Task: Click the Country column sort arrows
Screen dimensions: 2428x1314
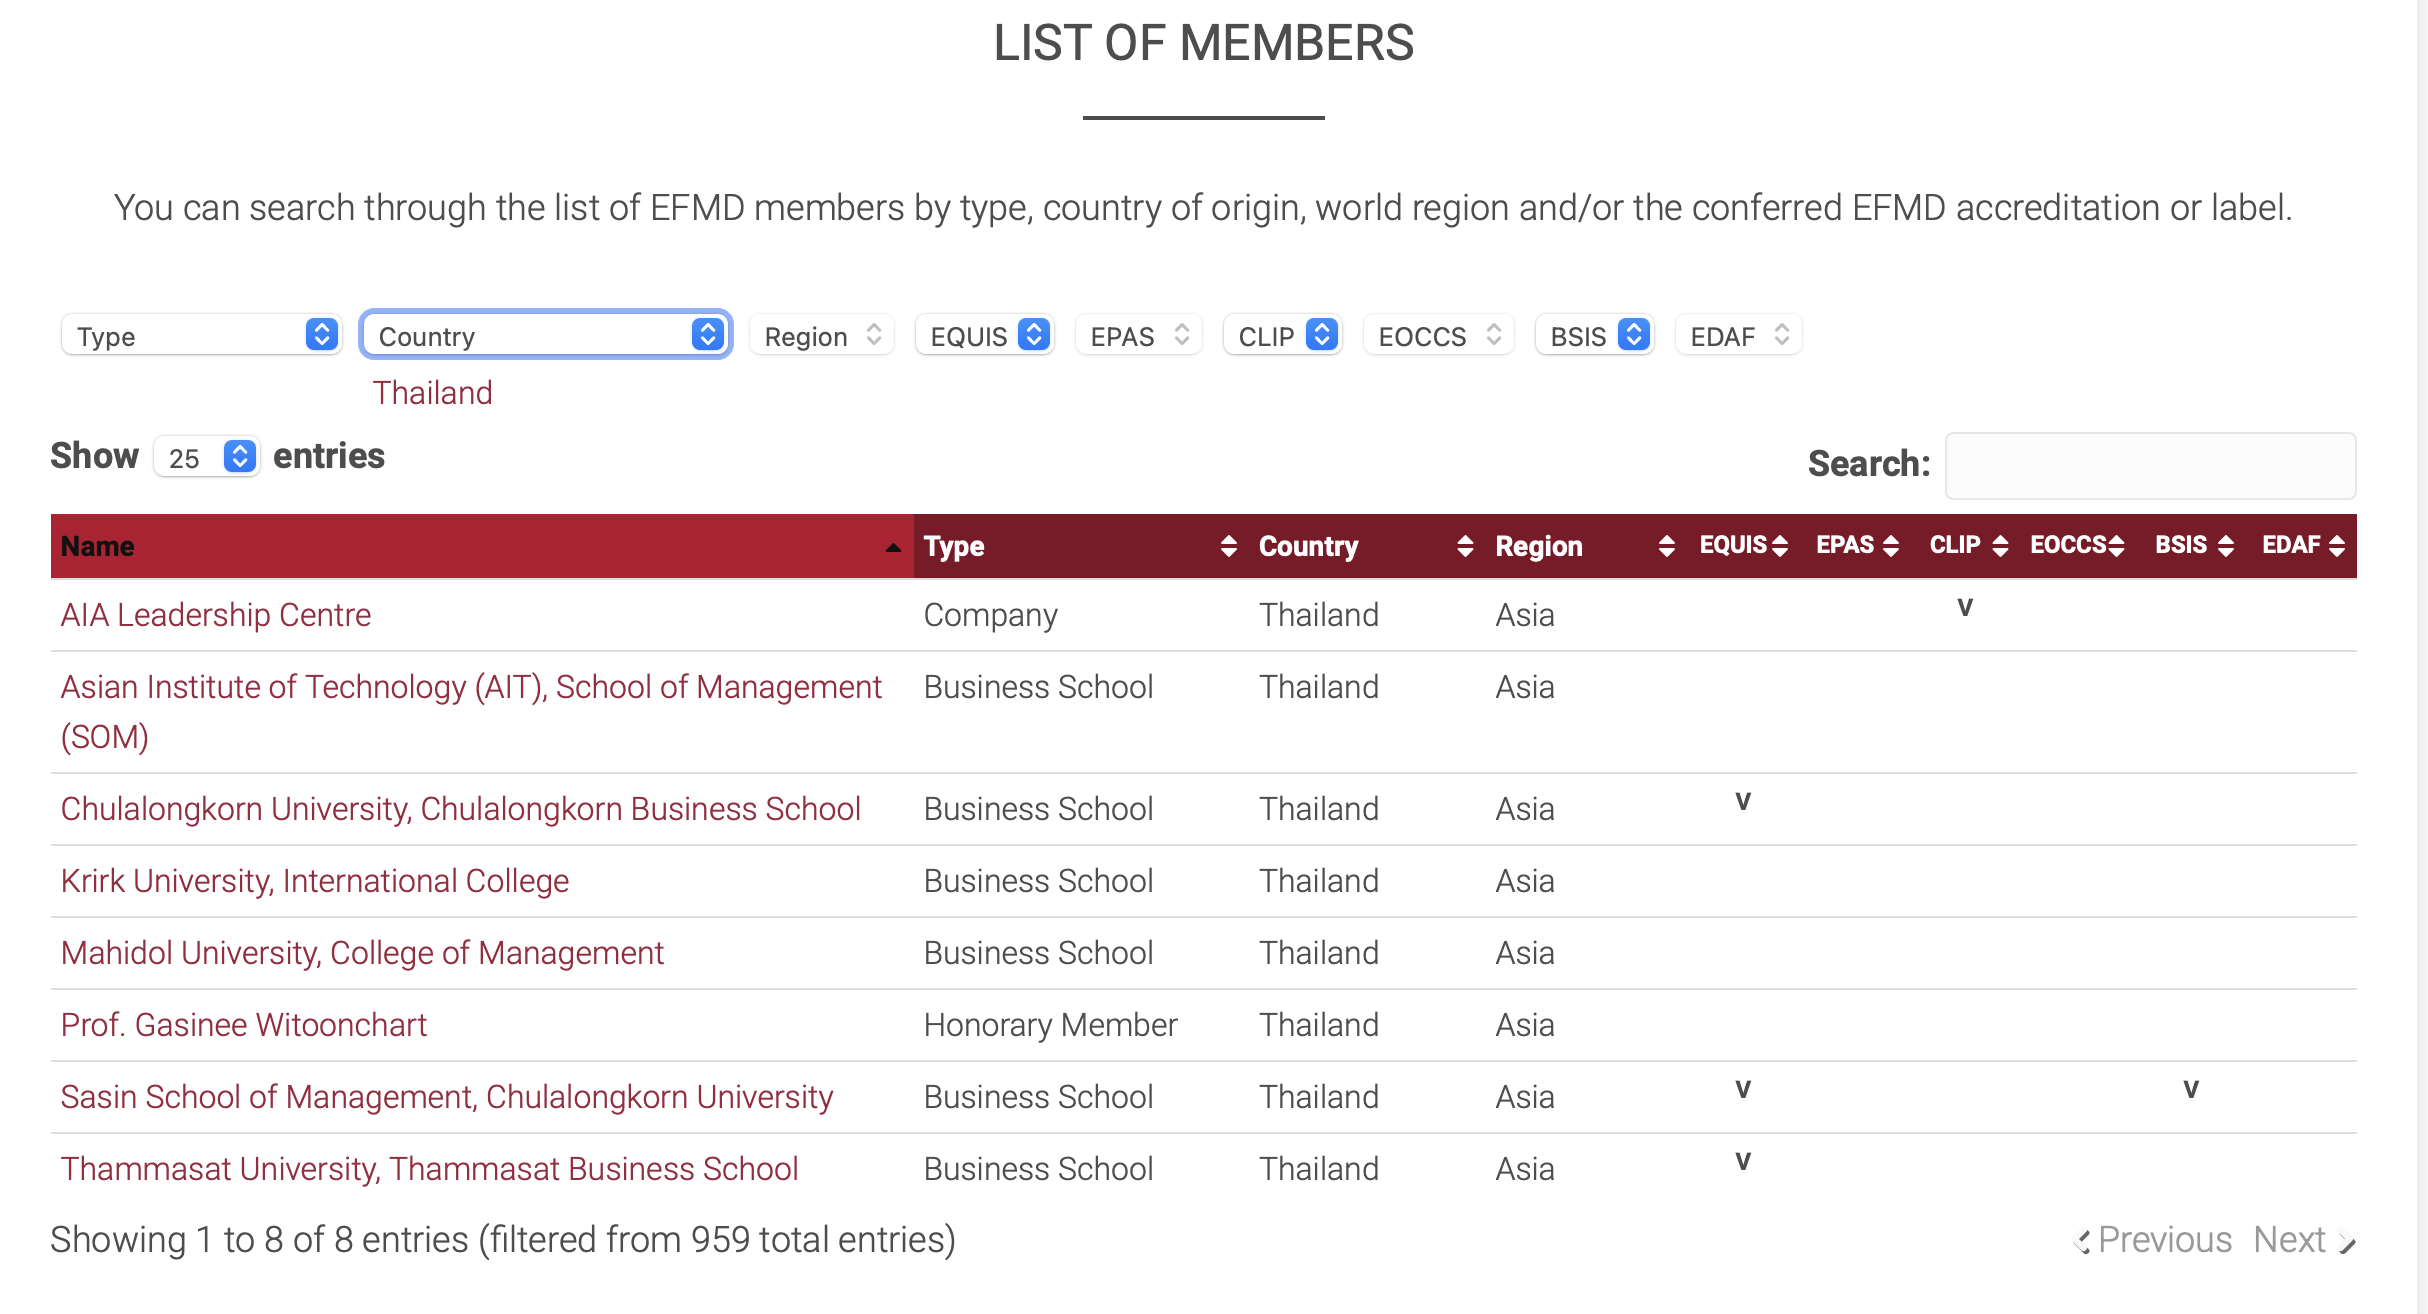Action: click(1465, 546)
